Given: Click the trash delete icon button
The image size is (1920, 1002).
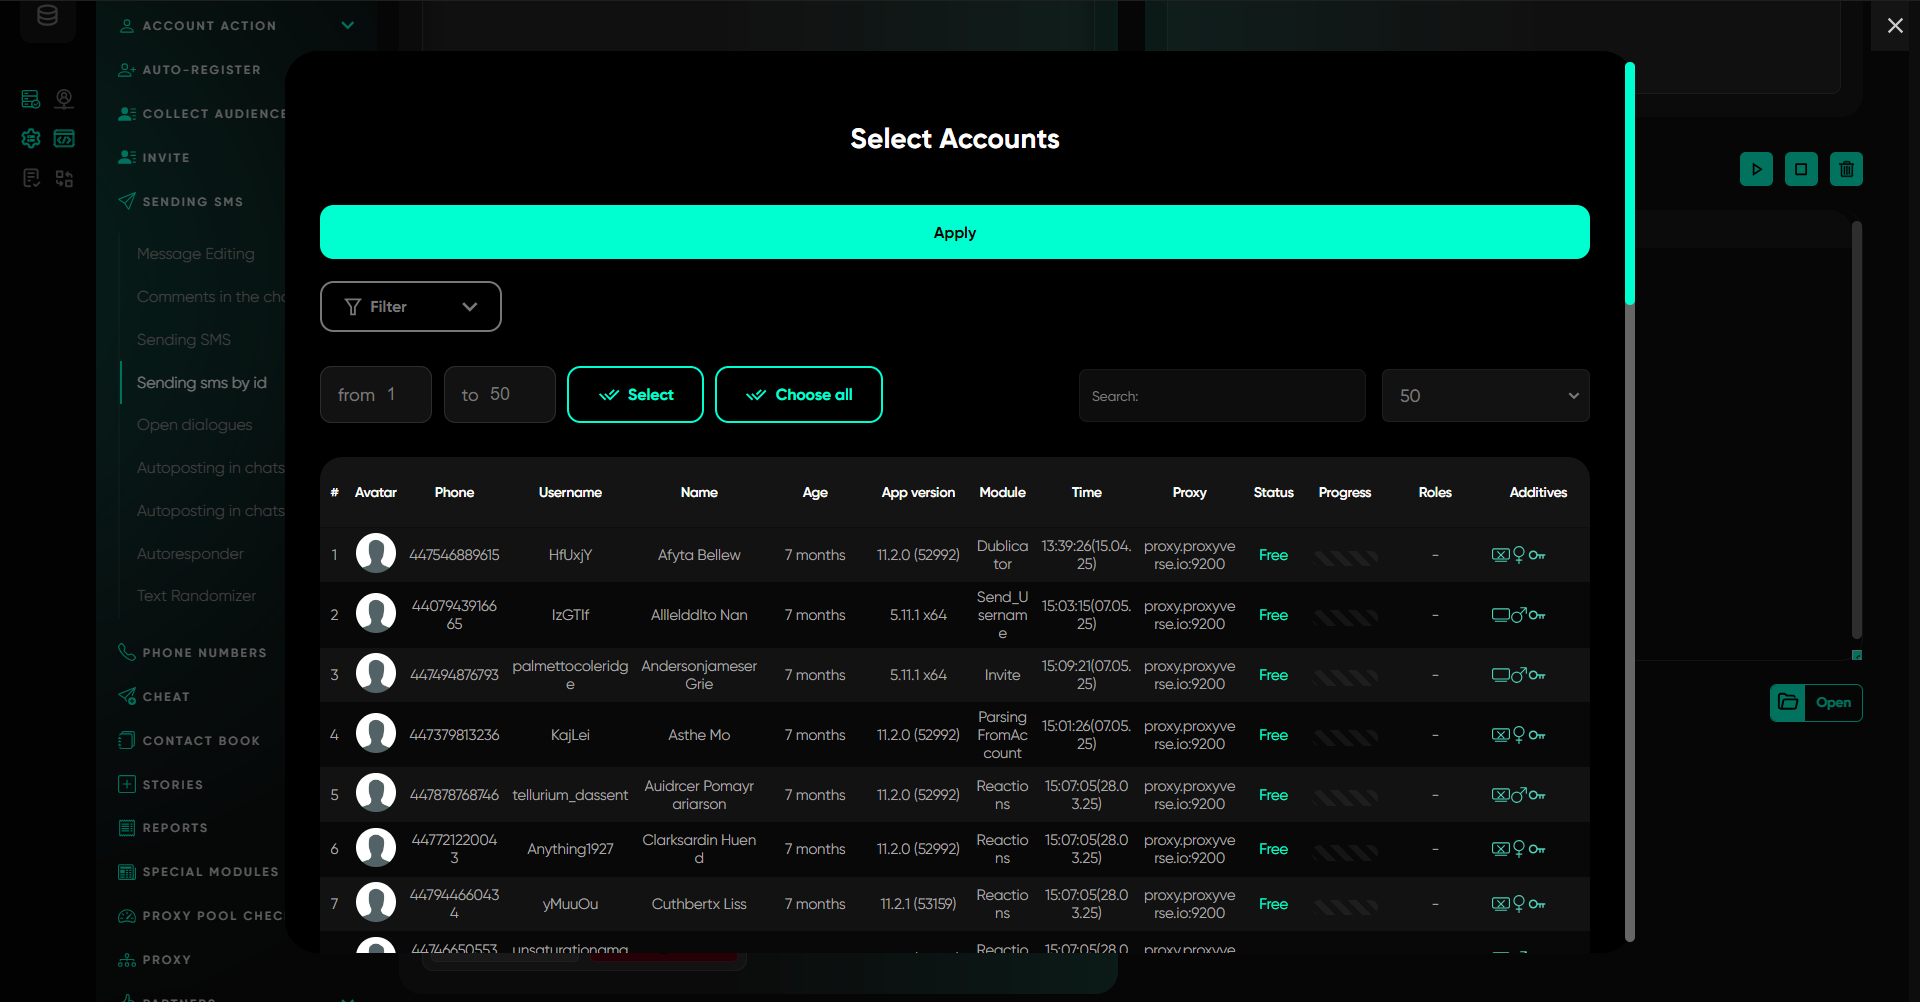Looking at the screenshot, I should click(x=1846, y=169).
